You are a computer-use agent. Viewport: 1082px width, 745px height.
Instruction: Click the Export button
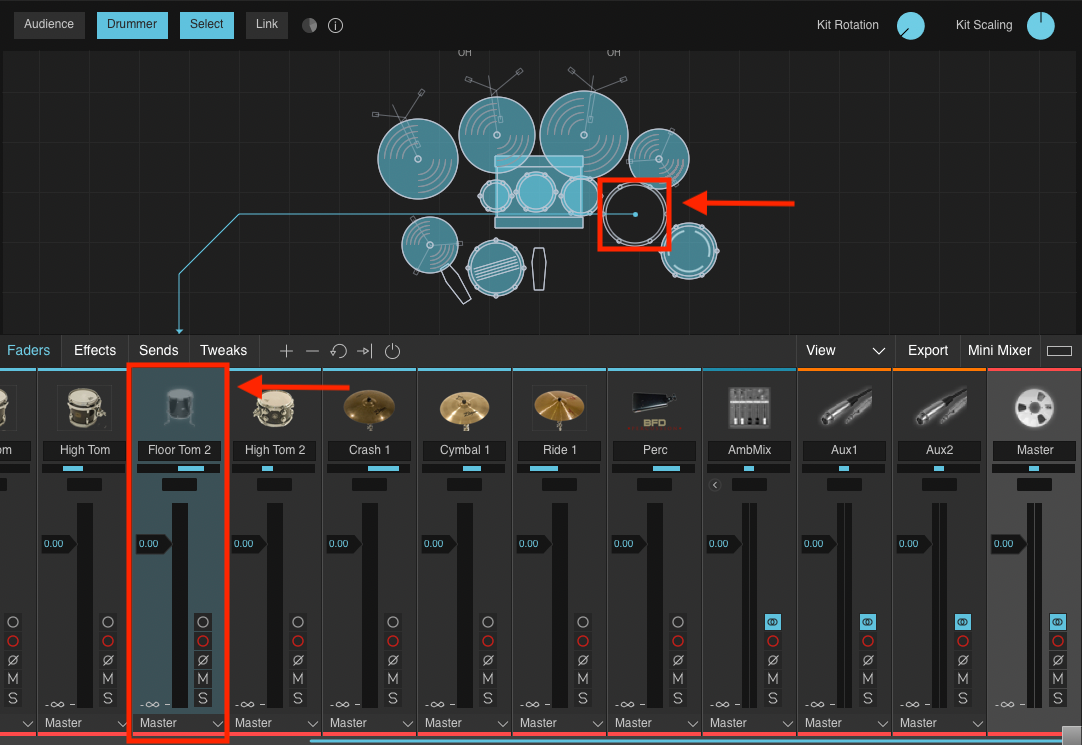tap(927, 351)
